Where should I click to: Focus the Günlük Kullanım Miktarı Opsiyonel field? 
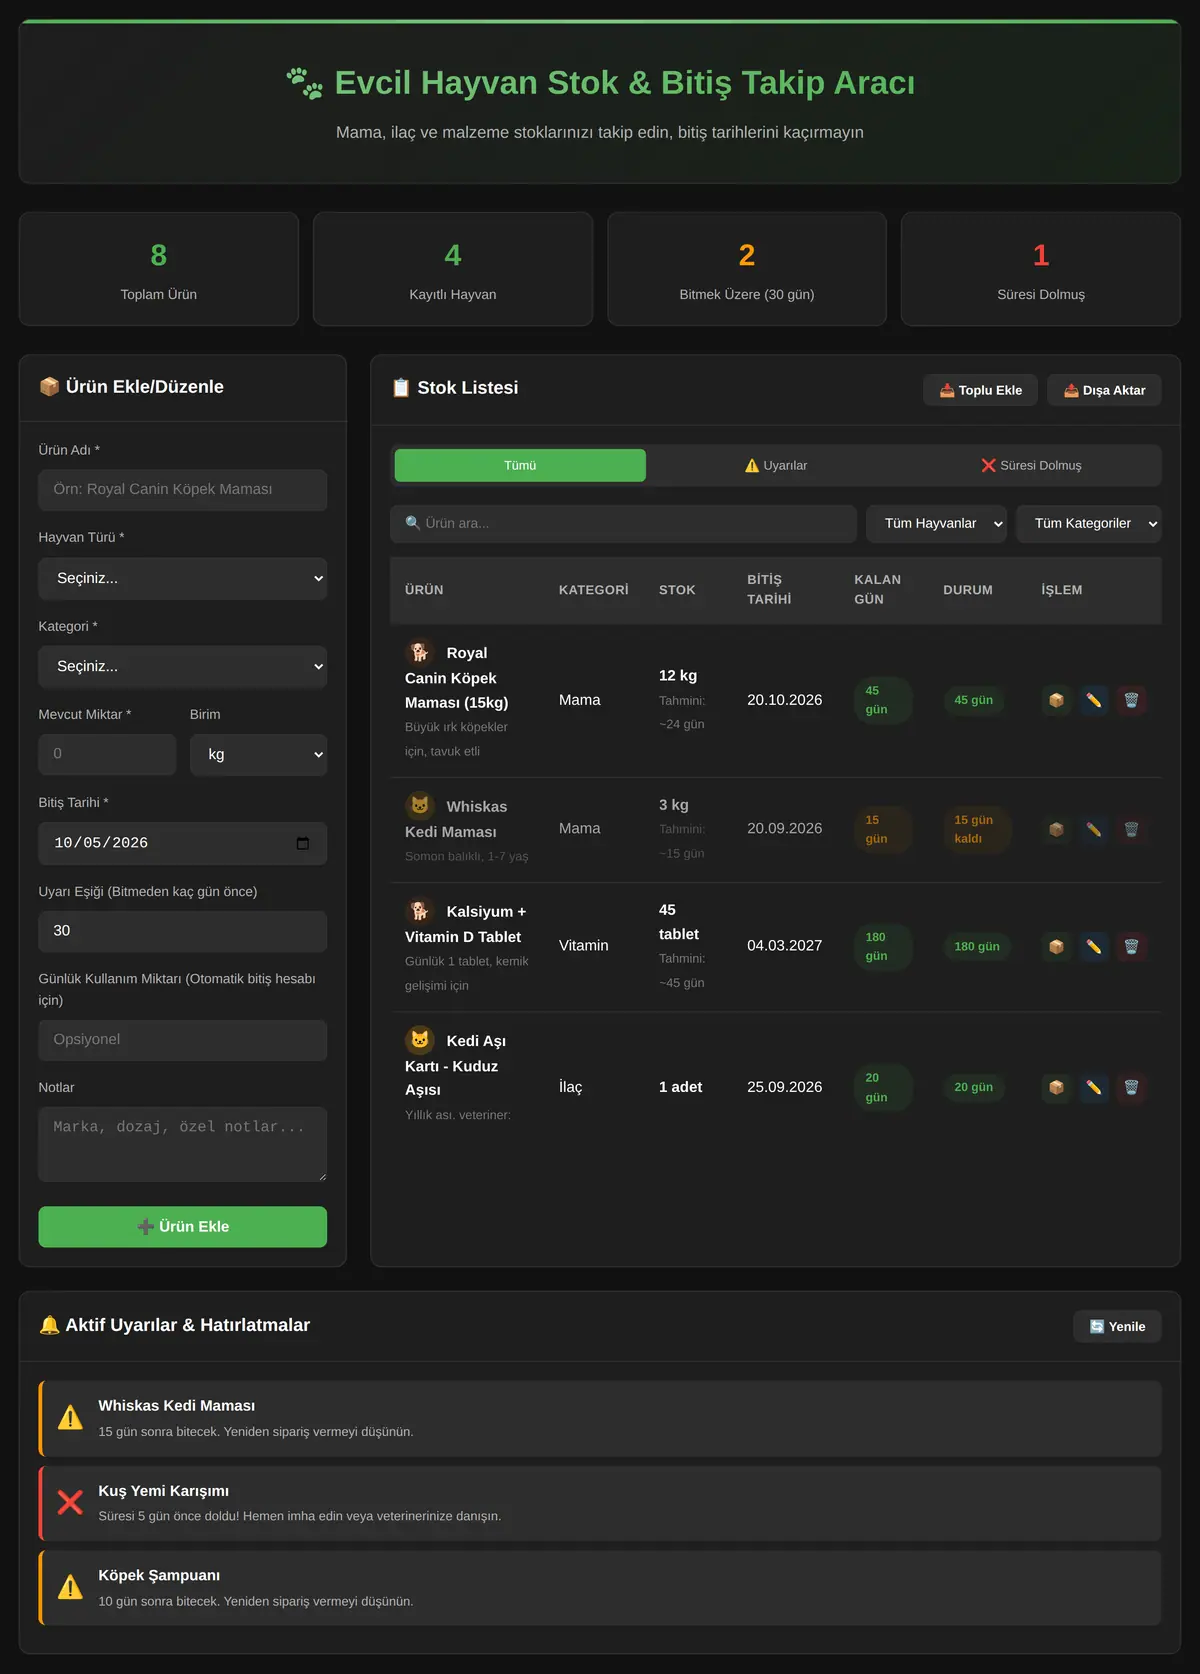183,1040
